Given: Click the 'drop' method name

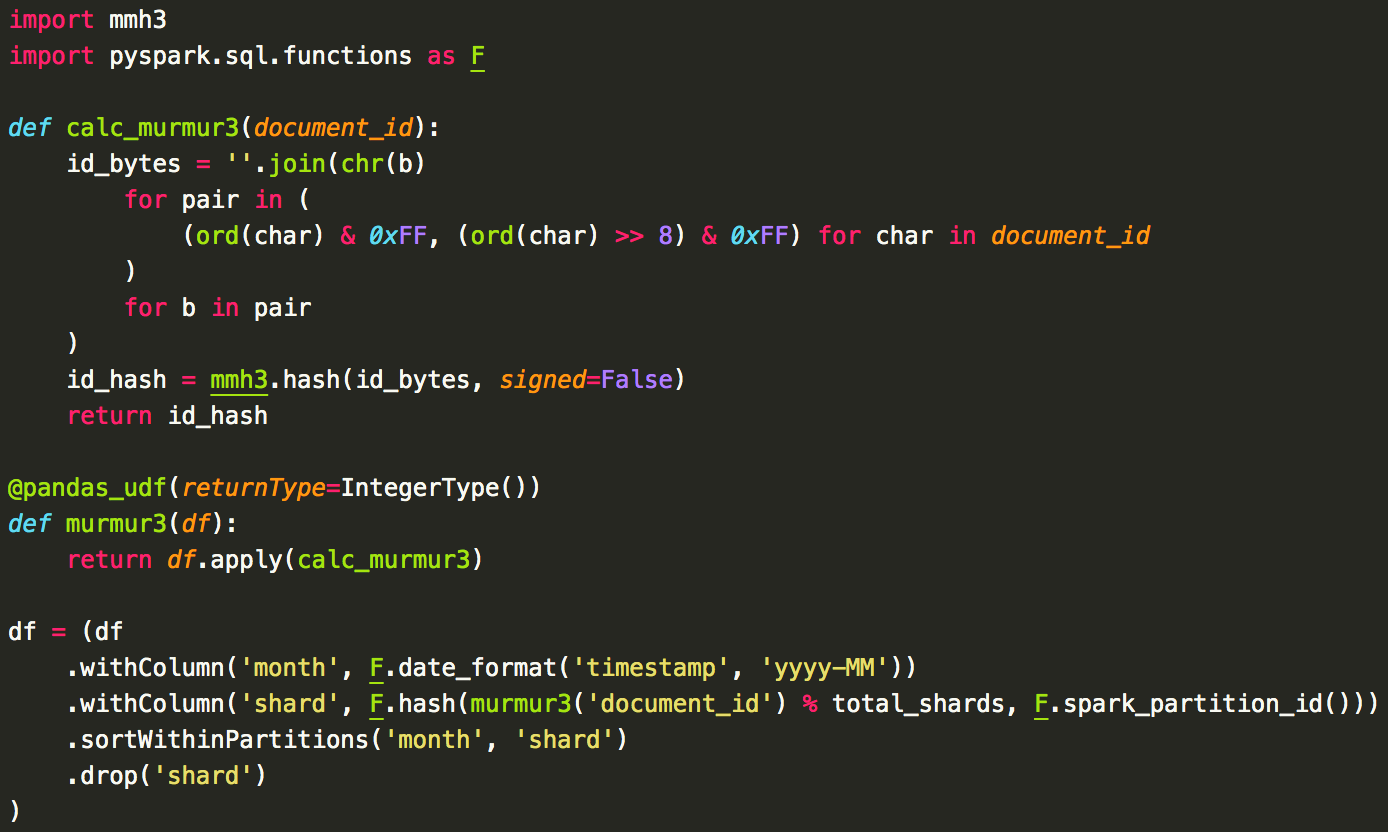Looking at the screenshot, I should pyautogui.click(x=109, y=776).
